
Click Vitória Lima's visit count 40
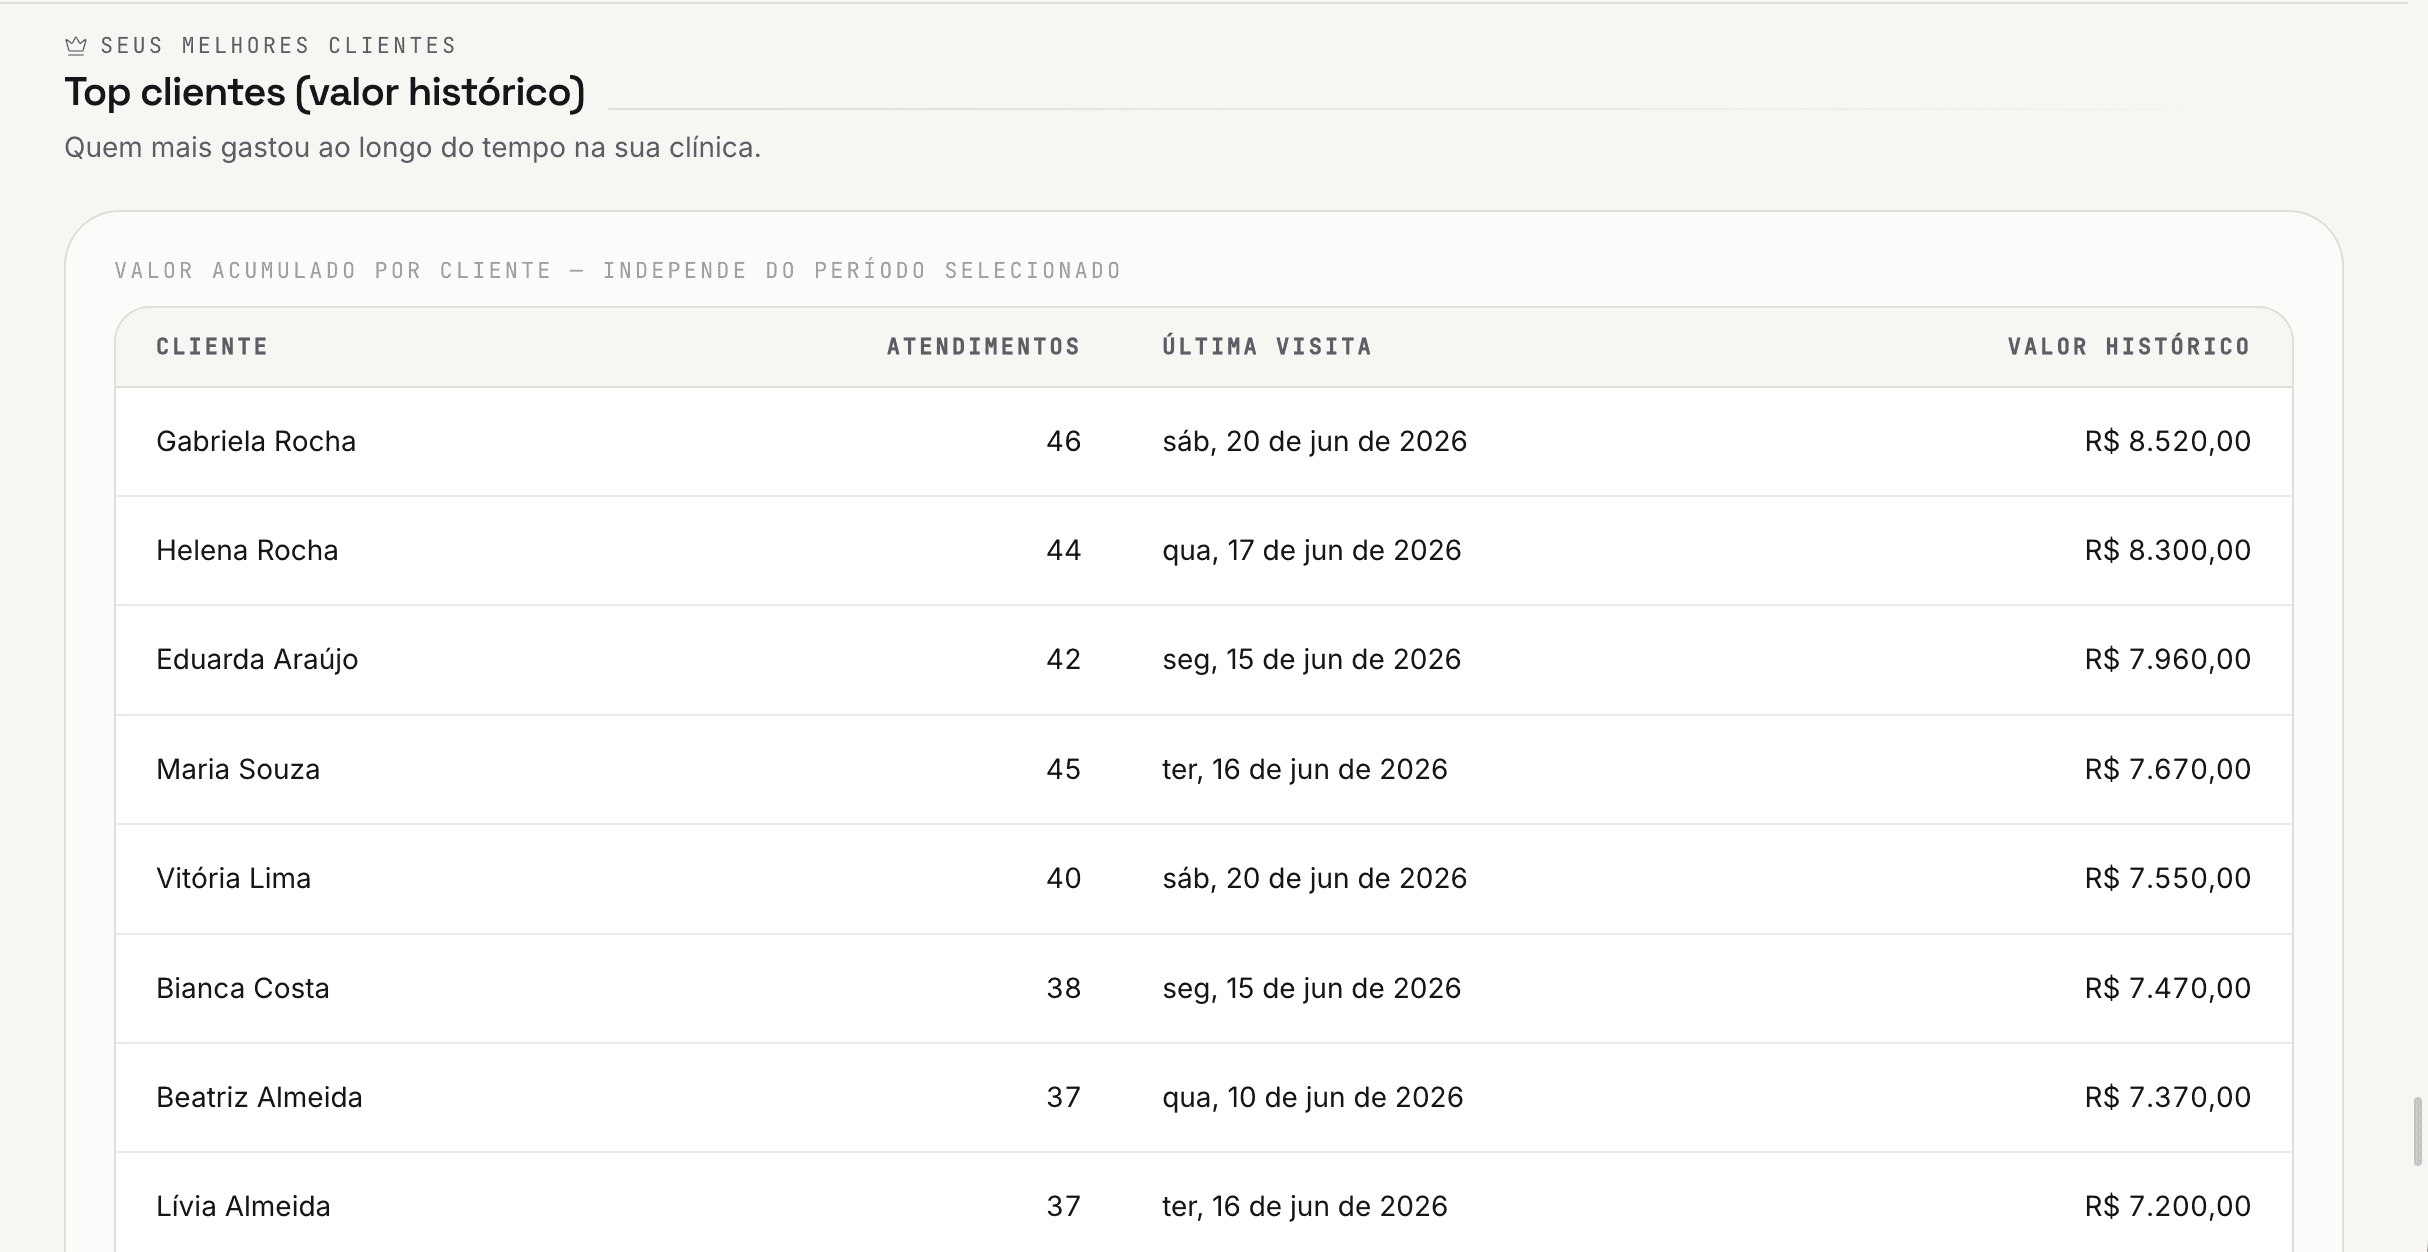[x=1063, y=878]
